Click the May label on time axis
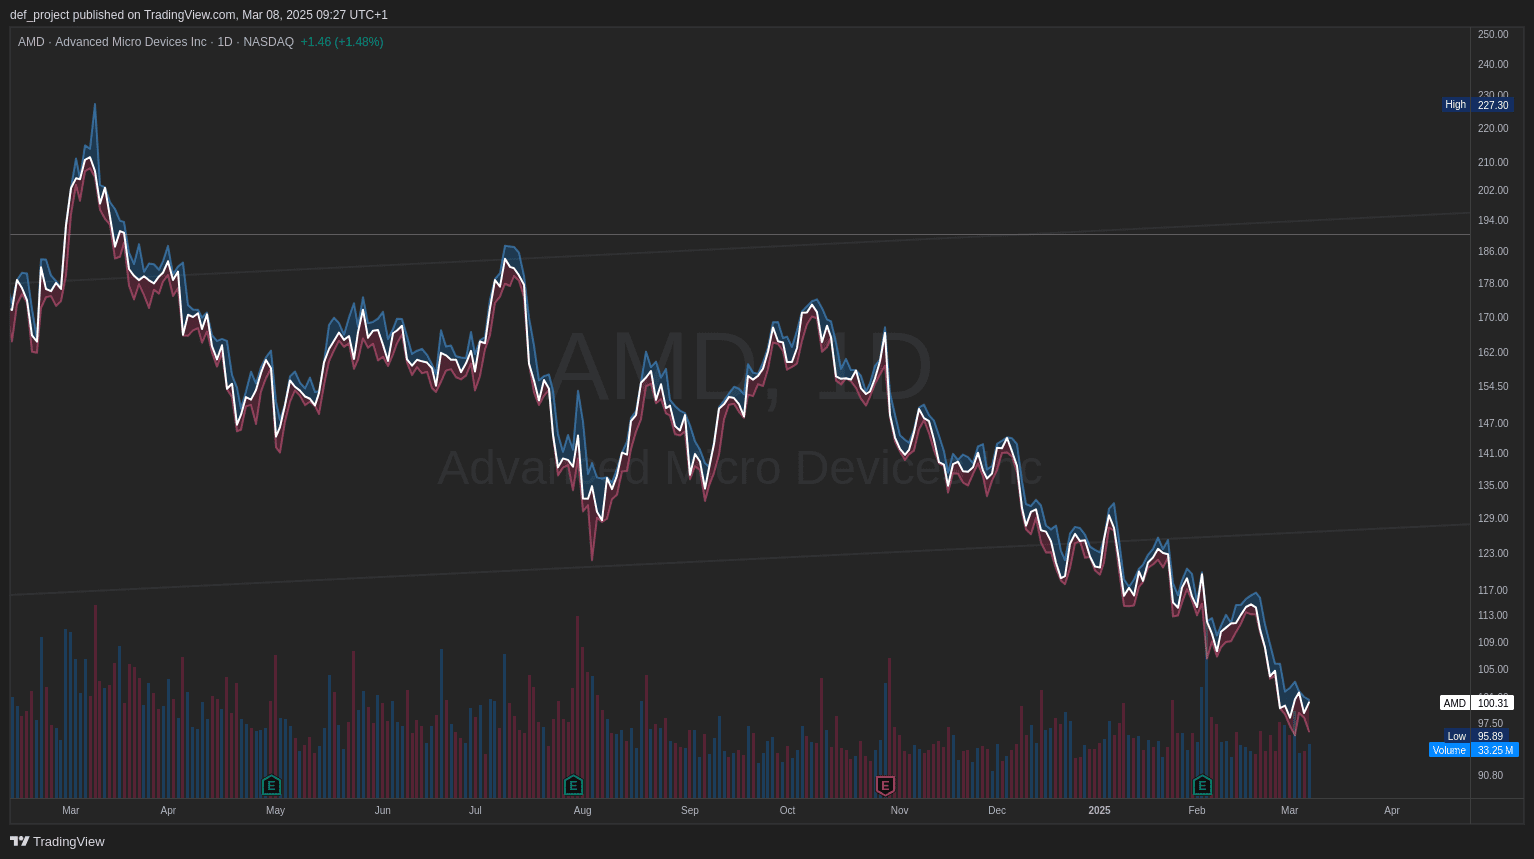This screenshot has width=1534, height=859. click(x=275, y=810)
